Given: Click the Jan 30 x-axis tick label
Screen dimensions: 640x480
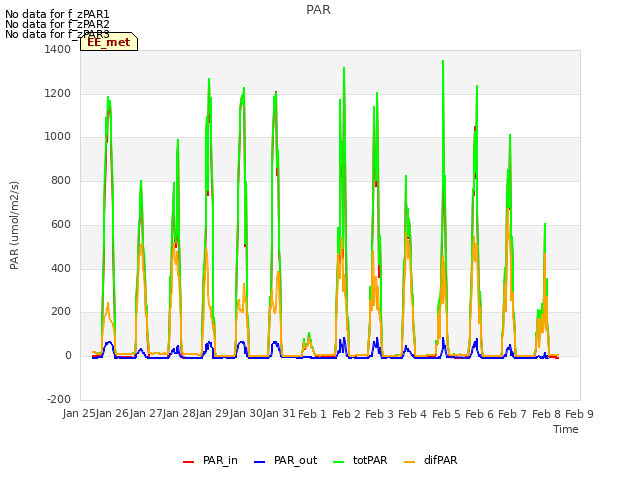Looking at the screenshot, I should pos(246,413).
